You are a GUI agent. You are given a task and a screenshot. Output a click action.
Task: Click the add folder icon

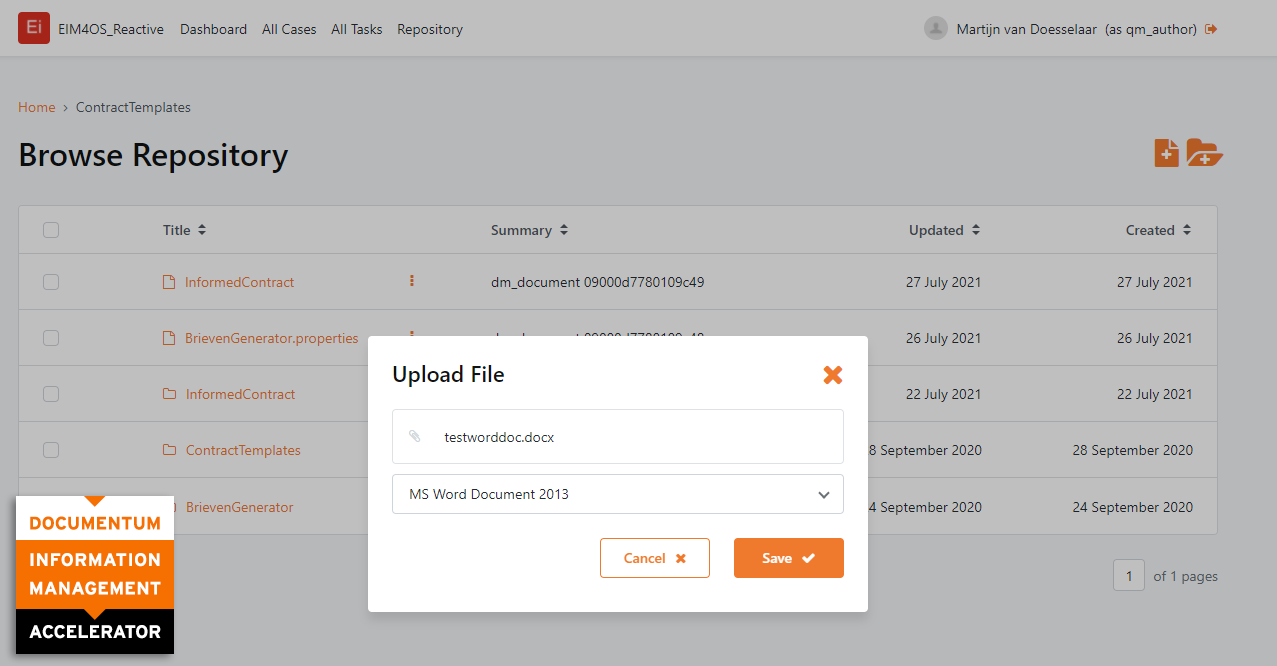[x=1204, y=153]
